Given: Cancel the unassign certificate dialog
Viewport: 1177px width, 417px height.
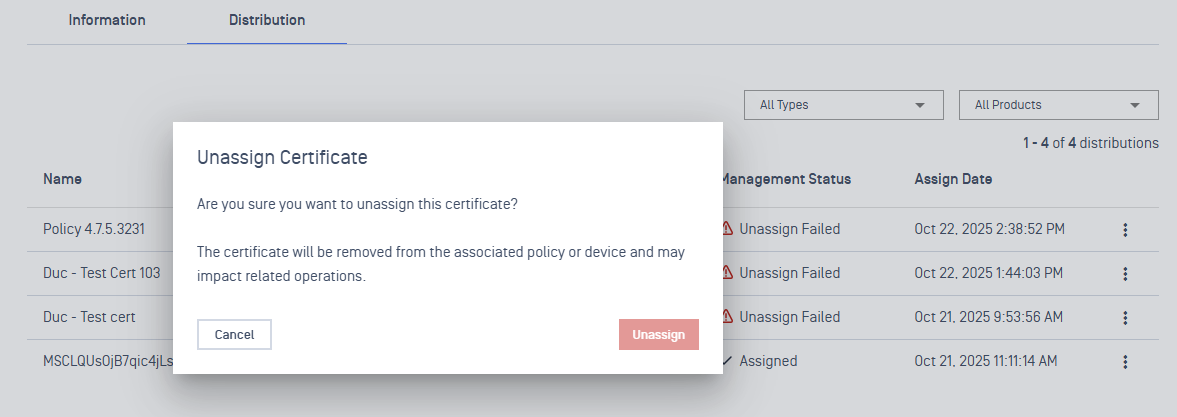Looking at the screenshot, I should coord(234,335).
